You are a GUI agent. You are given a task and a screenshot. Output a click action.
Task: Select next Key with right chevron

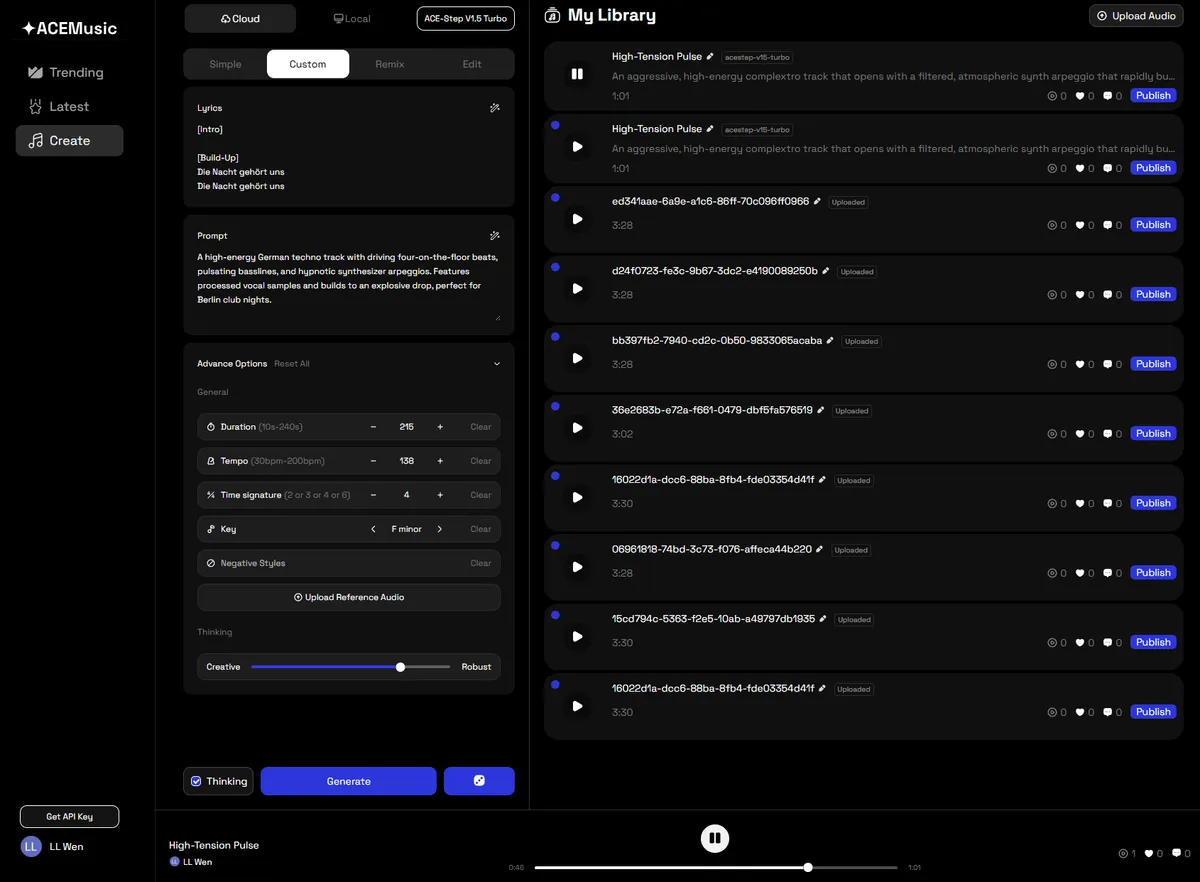point(439,529)
